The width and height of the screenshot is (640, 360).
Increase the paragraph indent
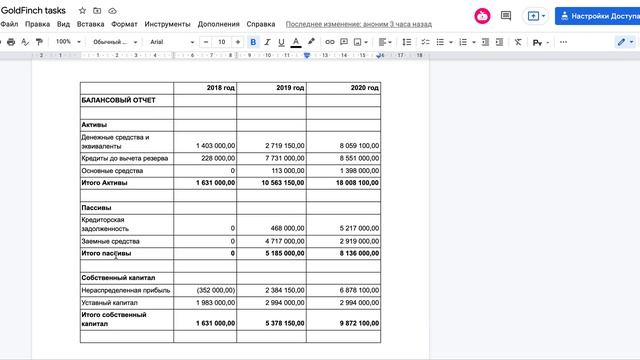point(499,42)
